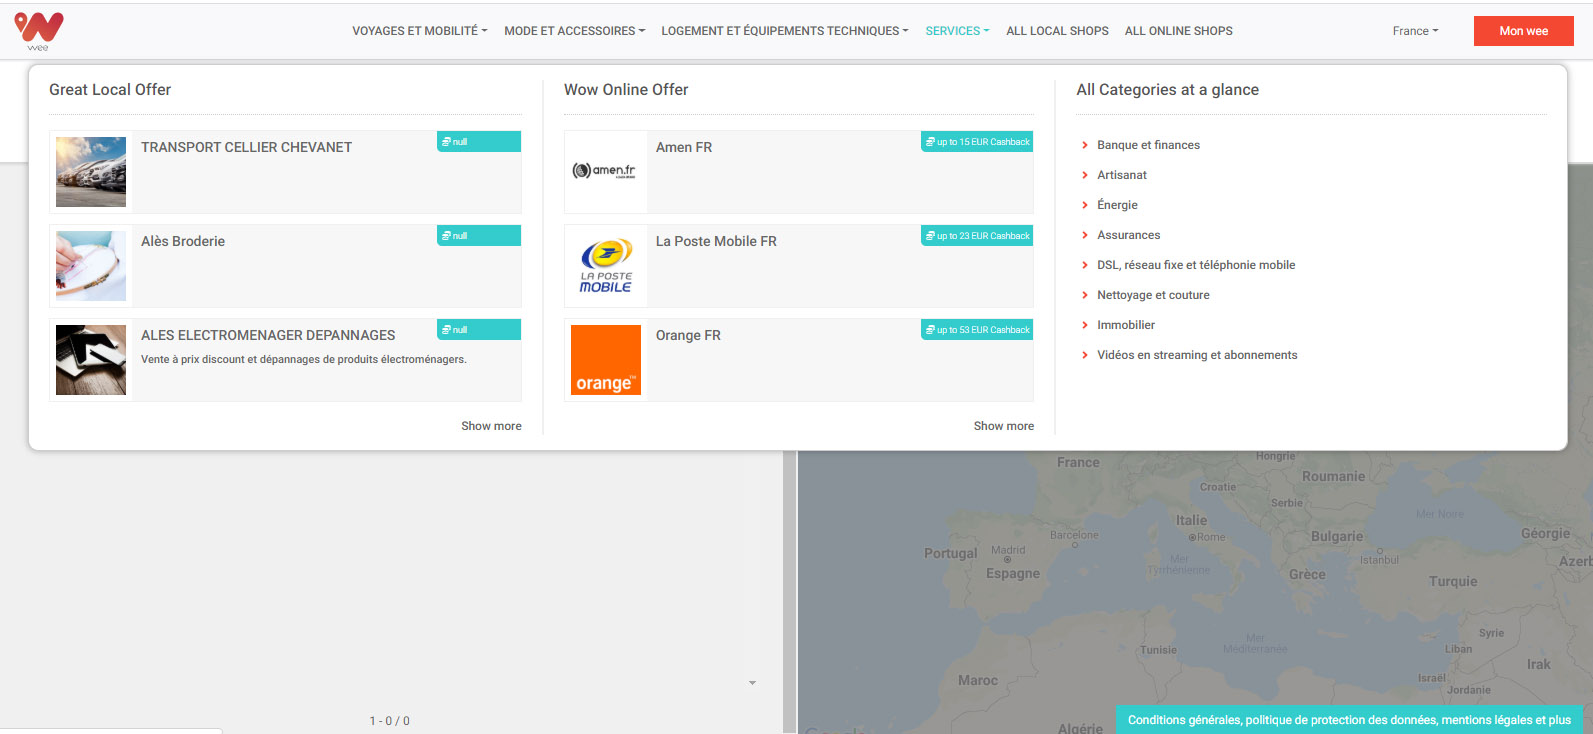
Task: Go to All Local Shops
Action: [1057, 31]
